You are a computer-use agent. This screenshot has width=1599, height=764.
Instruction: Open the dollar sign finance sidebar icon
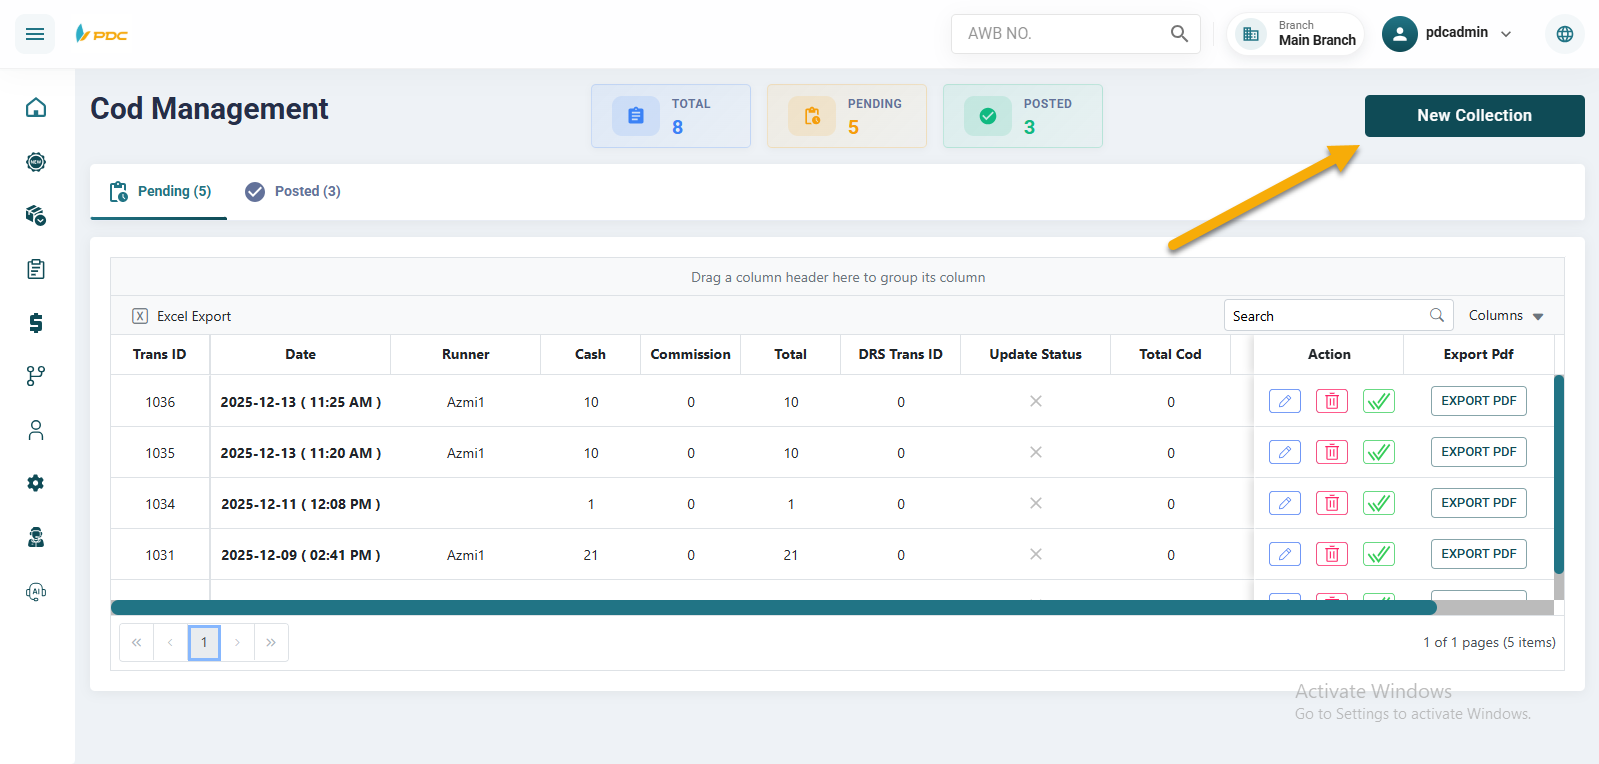(x=36, y=323)
